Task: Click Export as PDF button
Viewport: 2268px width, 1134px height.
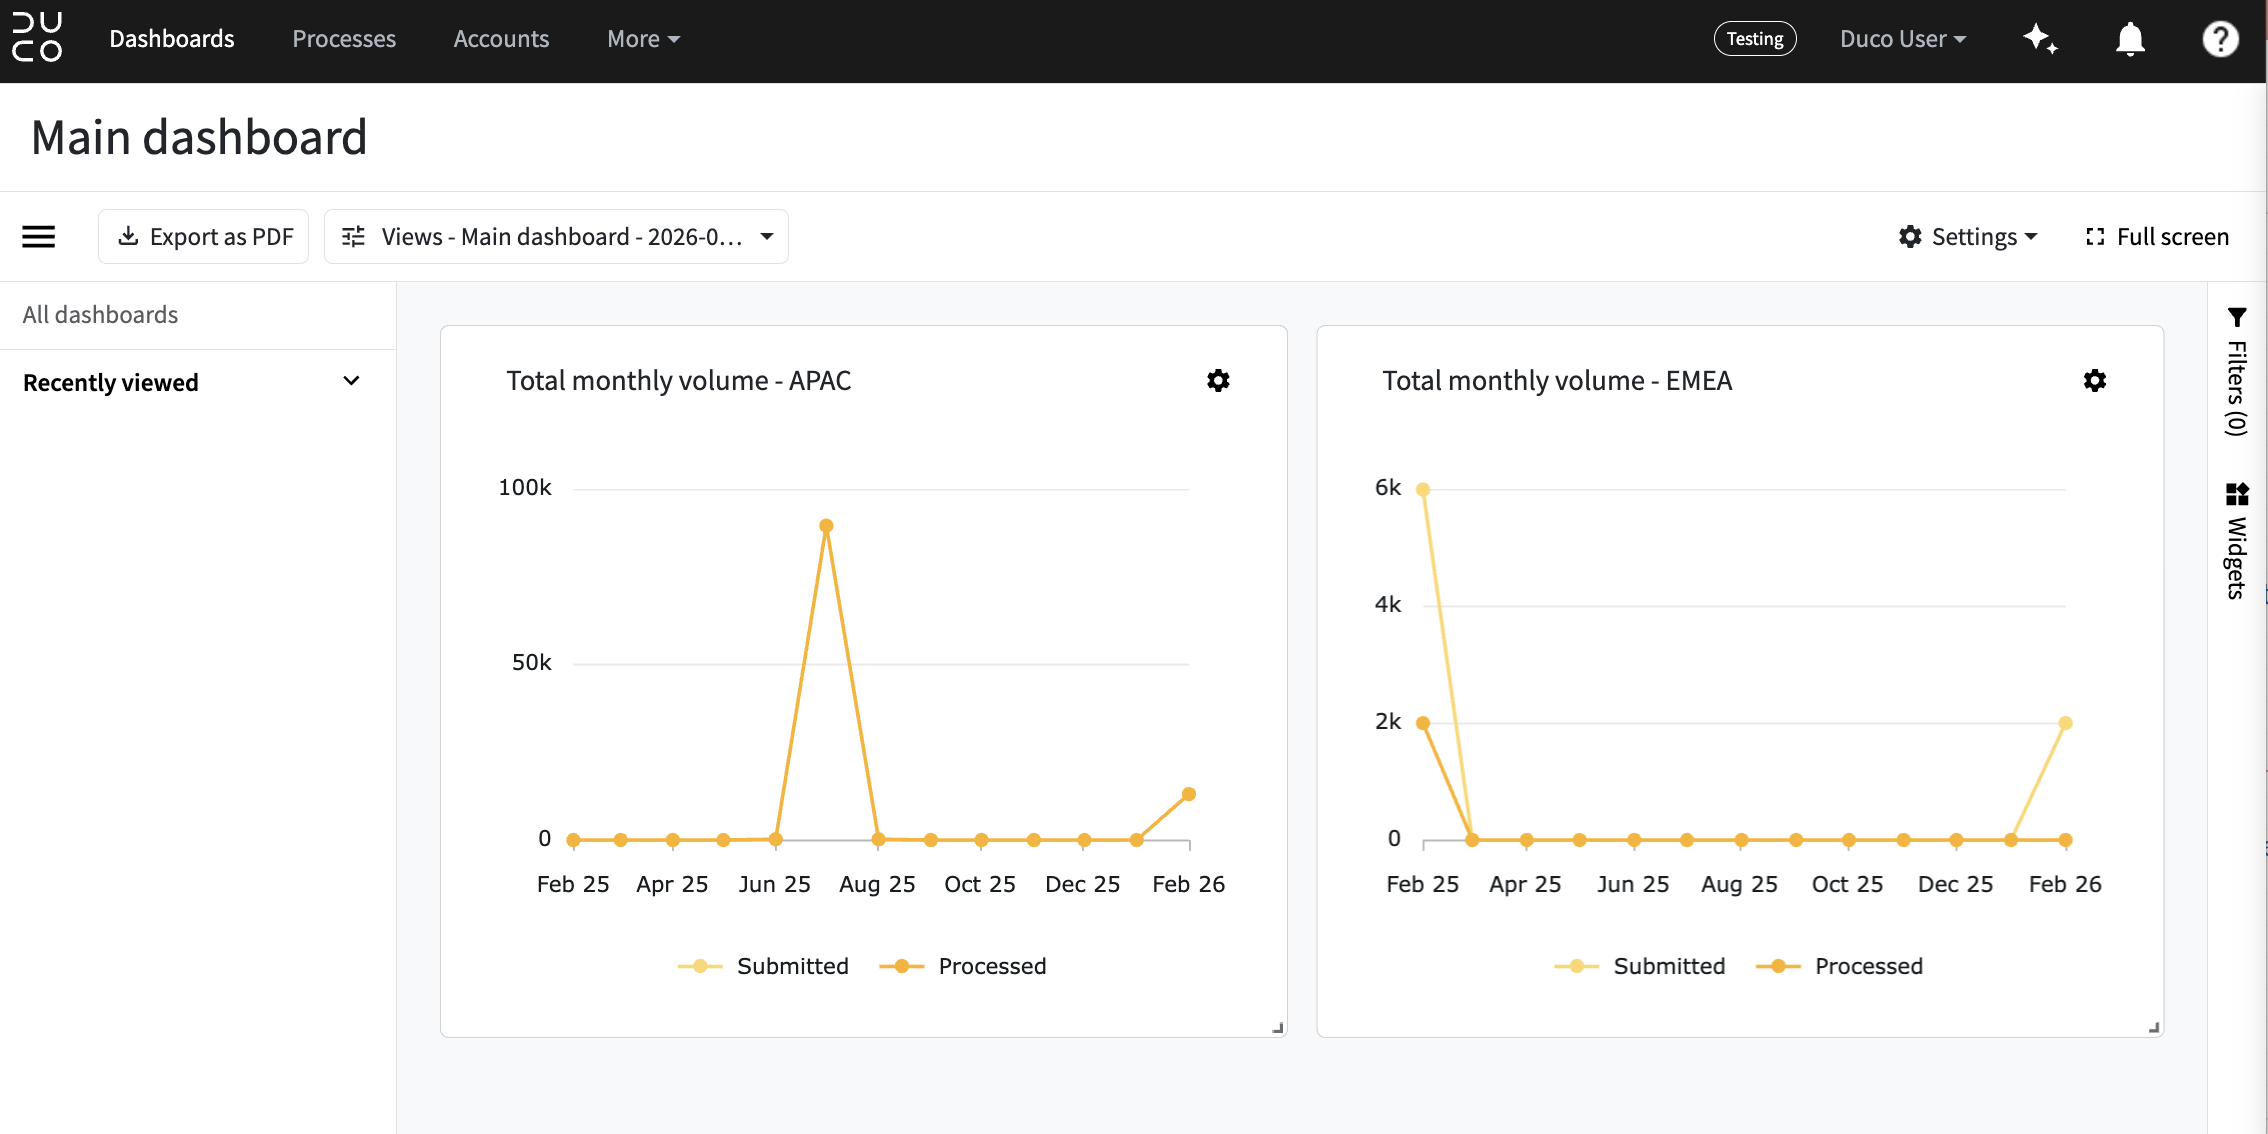Action: click(204, 237)
